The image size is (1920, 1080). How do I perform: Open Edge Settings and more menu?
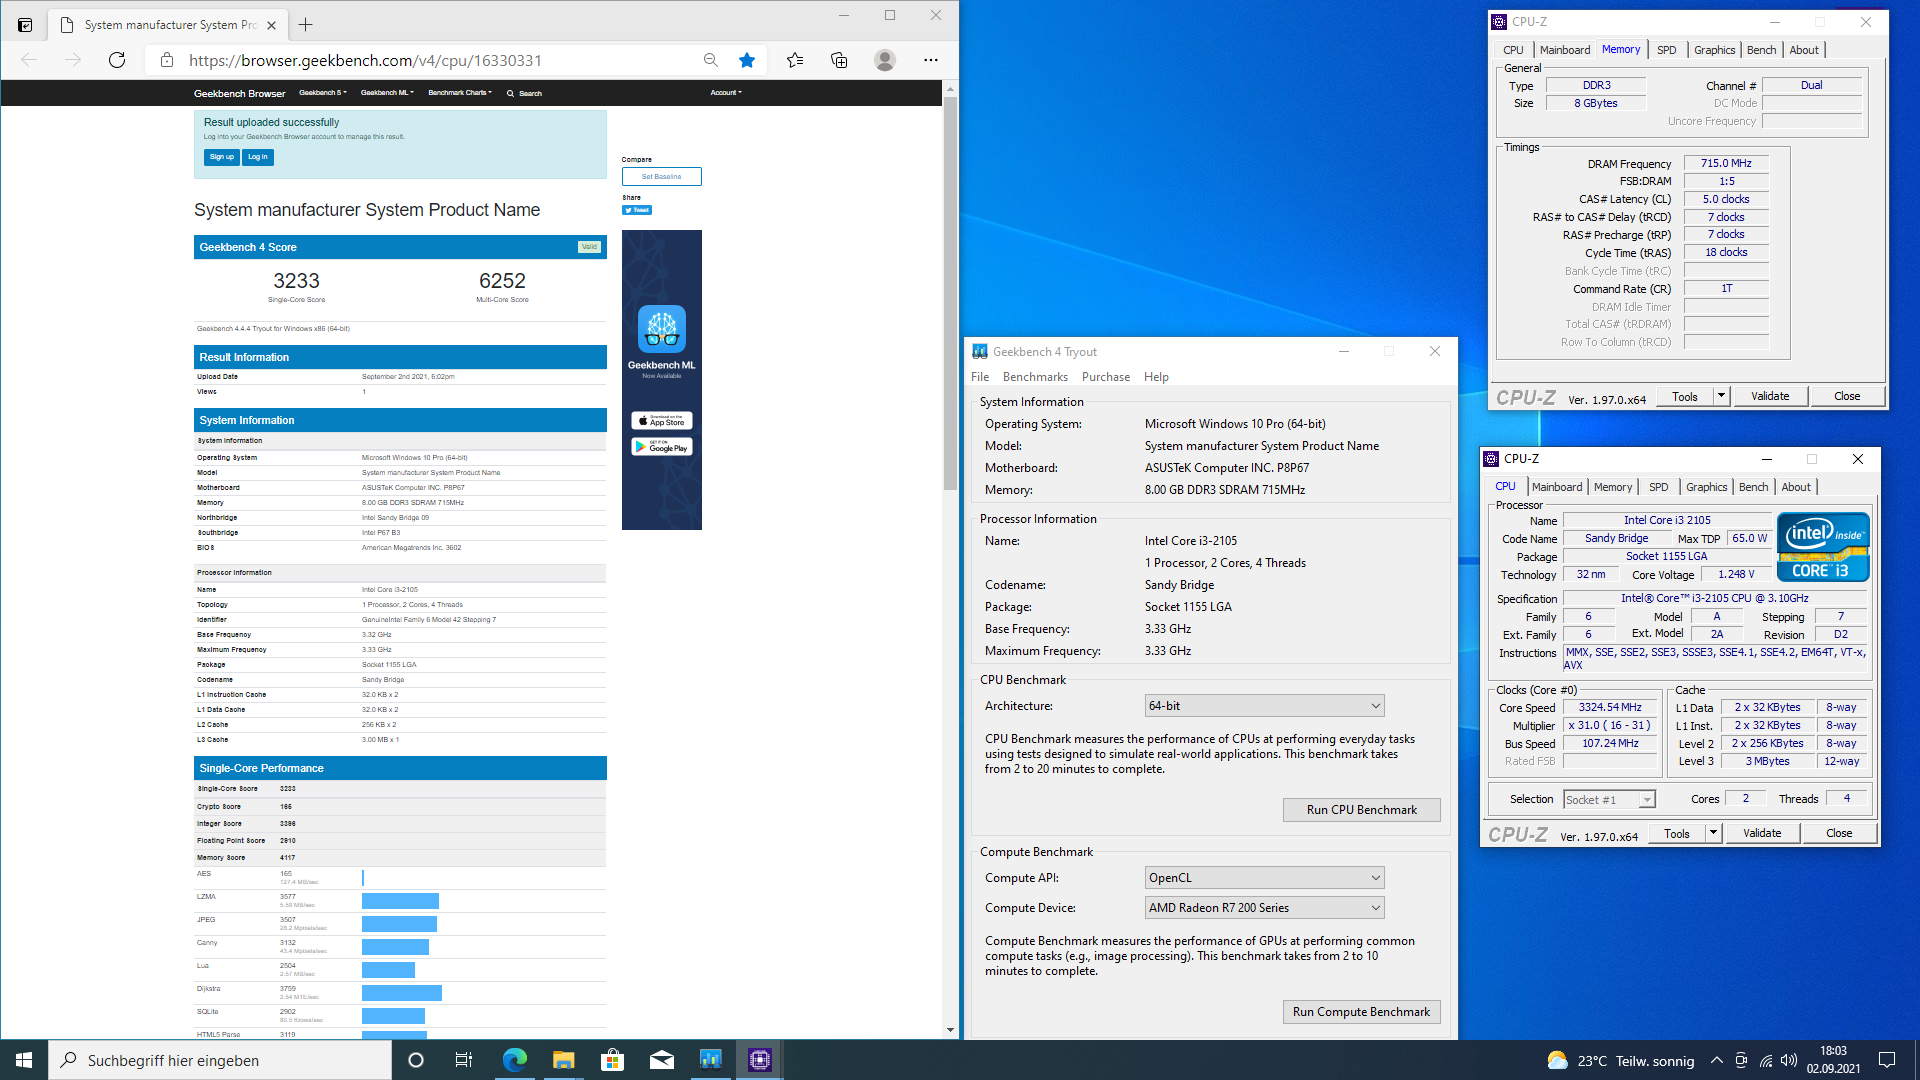(x=931, y=60)
